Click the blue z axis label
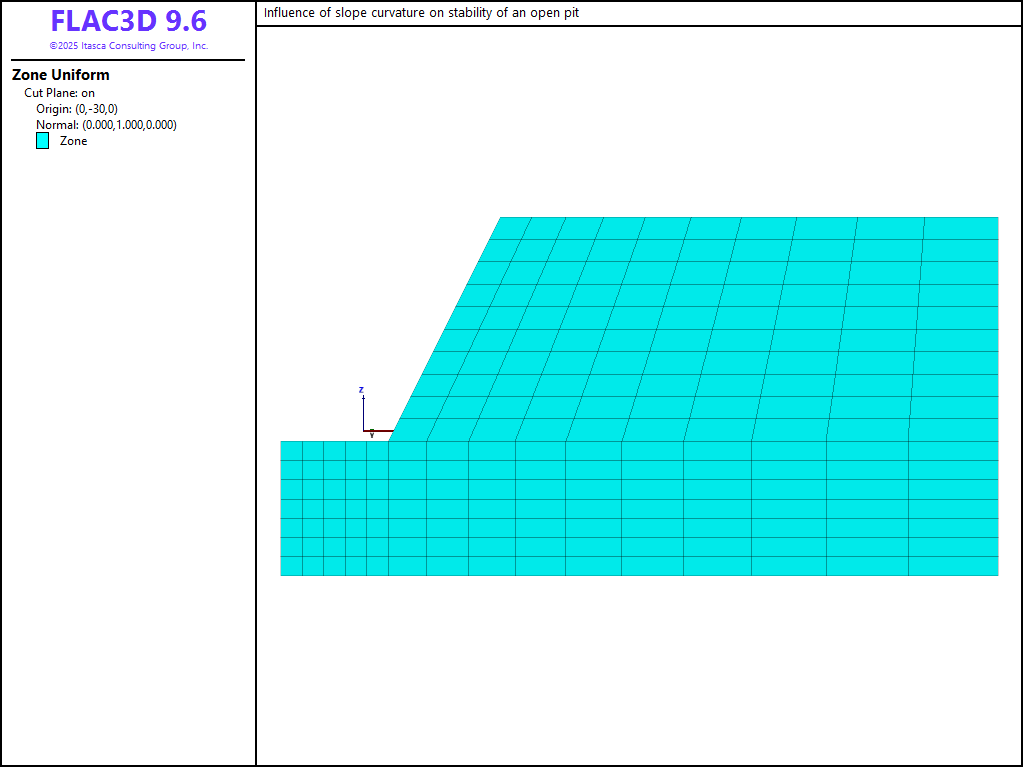1024x768 pixels. click(361, 390)
